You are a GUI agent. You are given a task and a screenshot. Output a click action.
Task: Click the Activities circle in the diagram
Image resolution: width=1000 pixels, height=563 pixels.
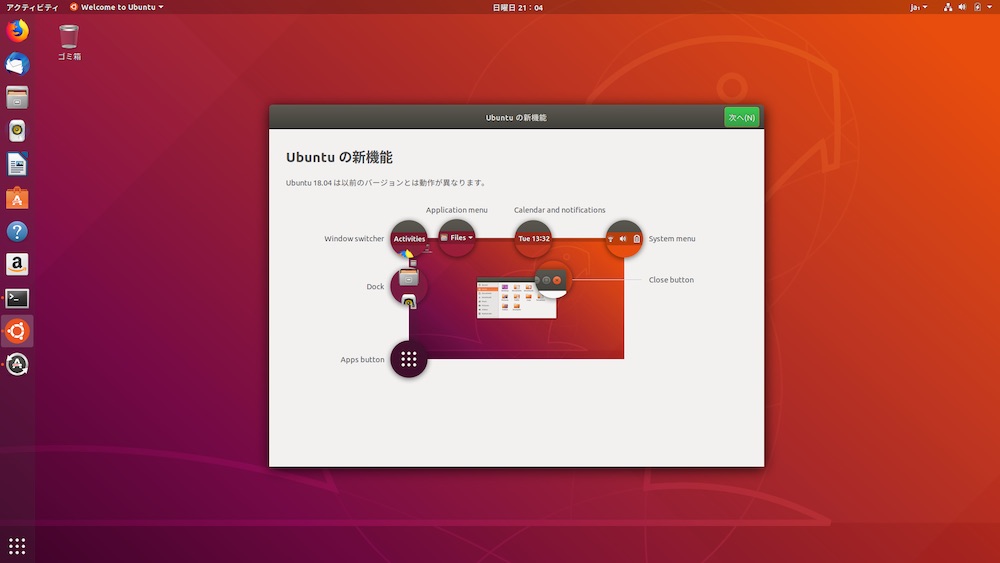(x=409, y=238)
